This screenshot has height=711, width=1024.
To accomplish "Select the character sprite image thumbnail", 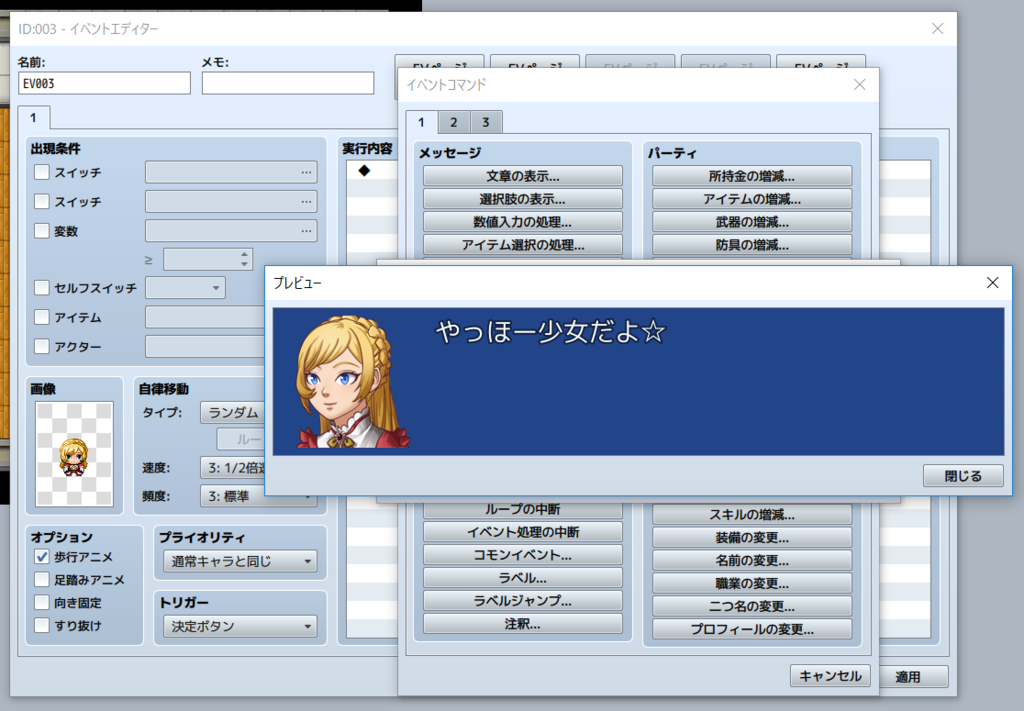I will 74,454.
